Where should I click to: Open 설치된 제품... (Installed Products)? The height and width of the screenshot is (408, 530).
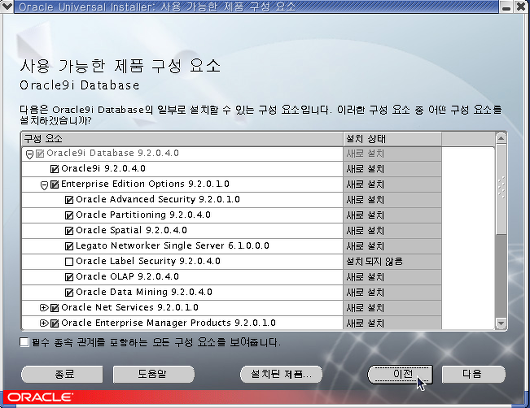(x=281, y=375)
